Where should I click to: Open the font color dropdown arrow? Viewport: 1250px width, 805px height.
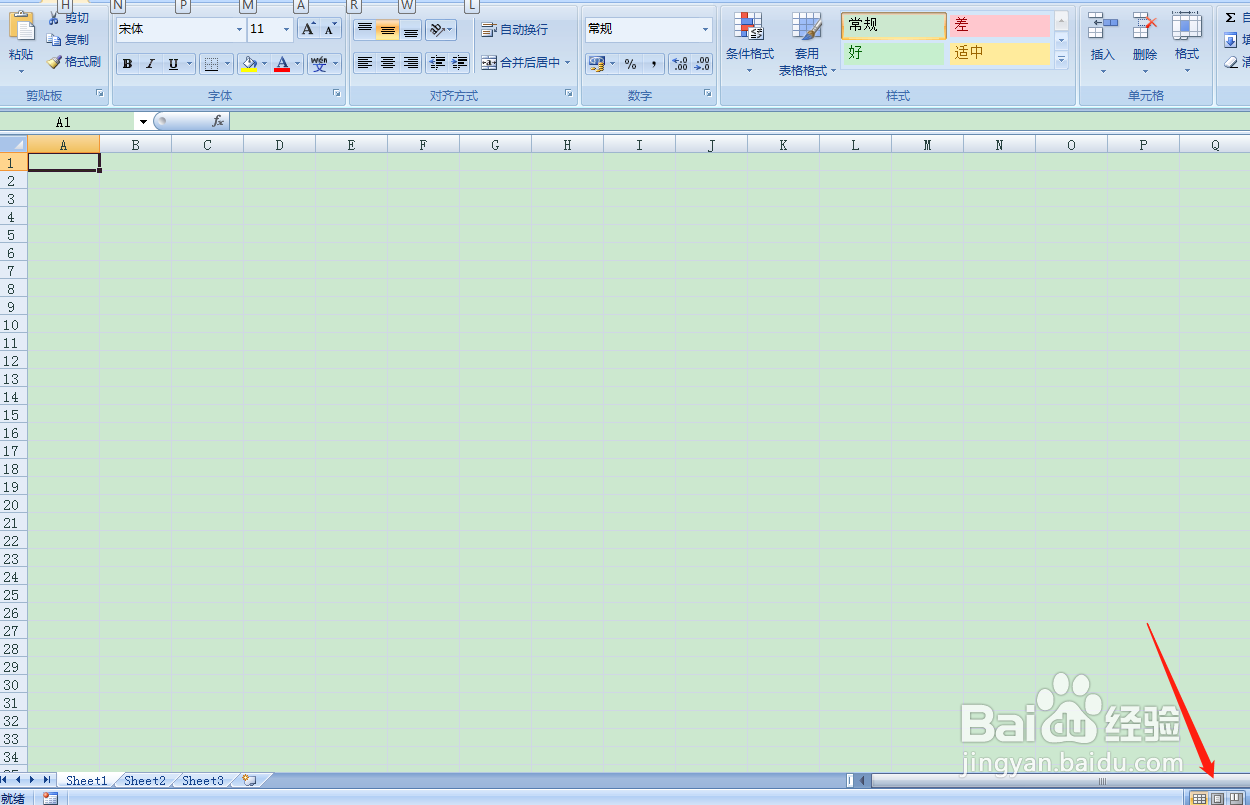point(299,64)
